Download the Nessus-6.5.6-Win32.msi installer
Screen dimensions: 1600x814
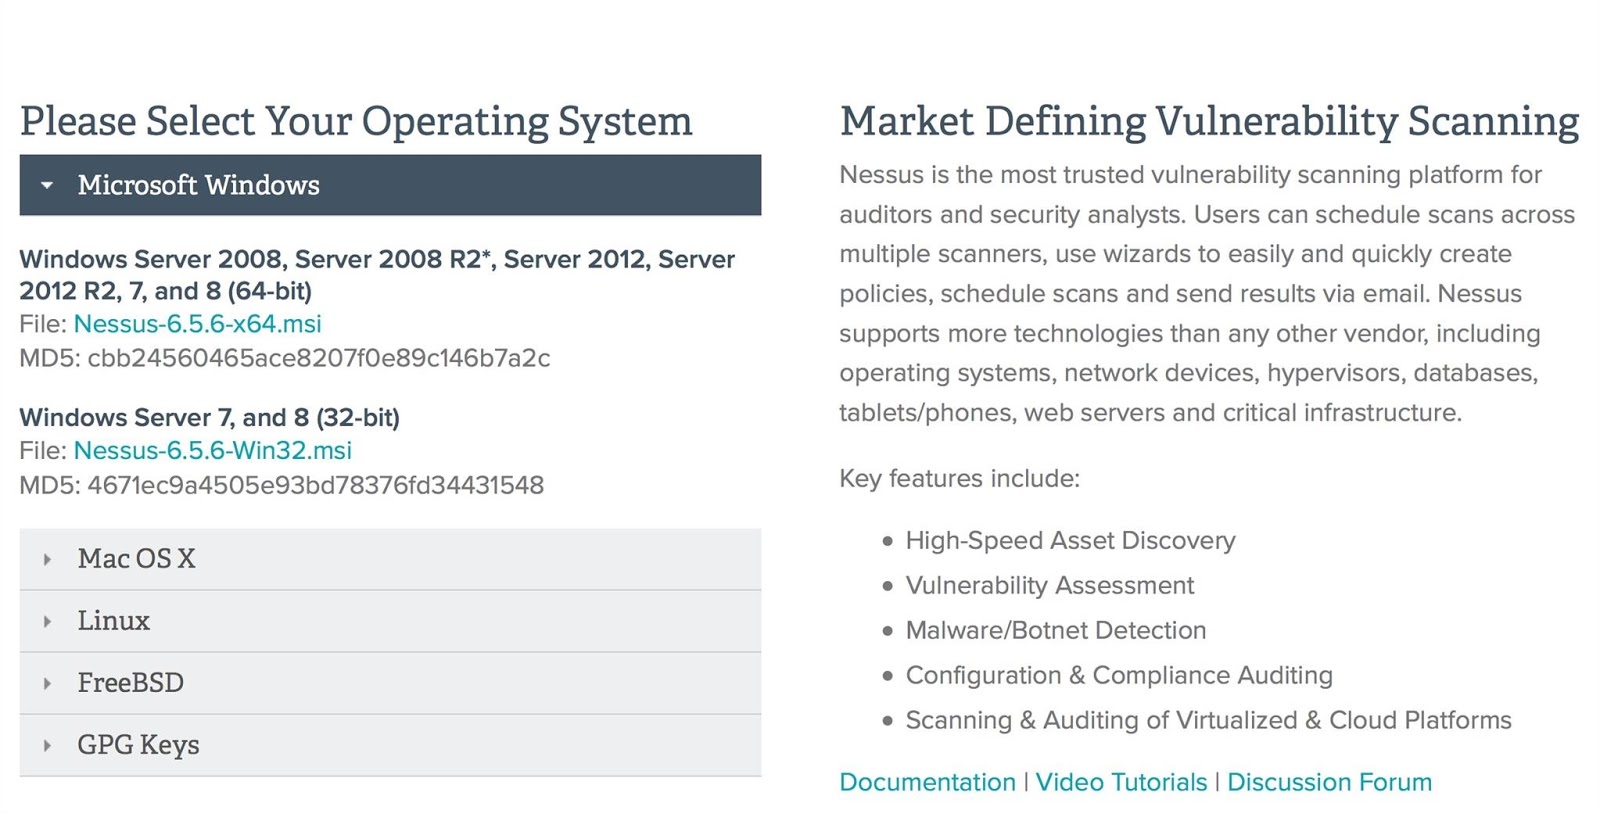(212, 451)
